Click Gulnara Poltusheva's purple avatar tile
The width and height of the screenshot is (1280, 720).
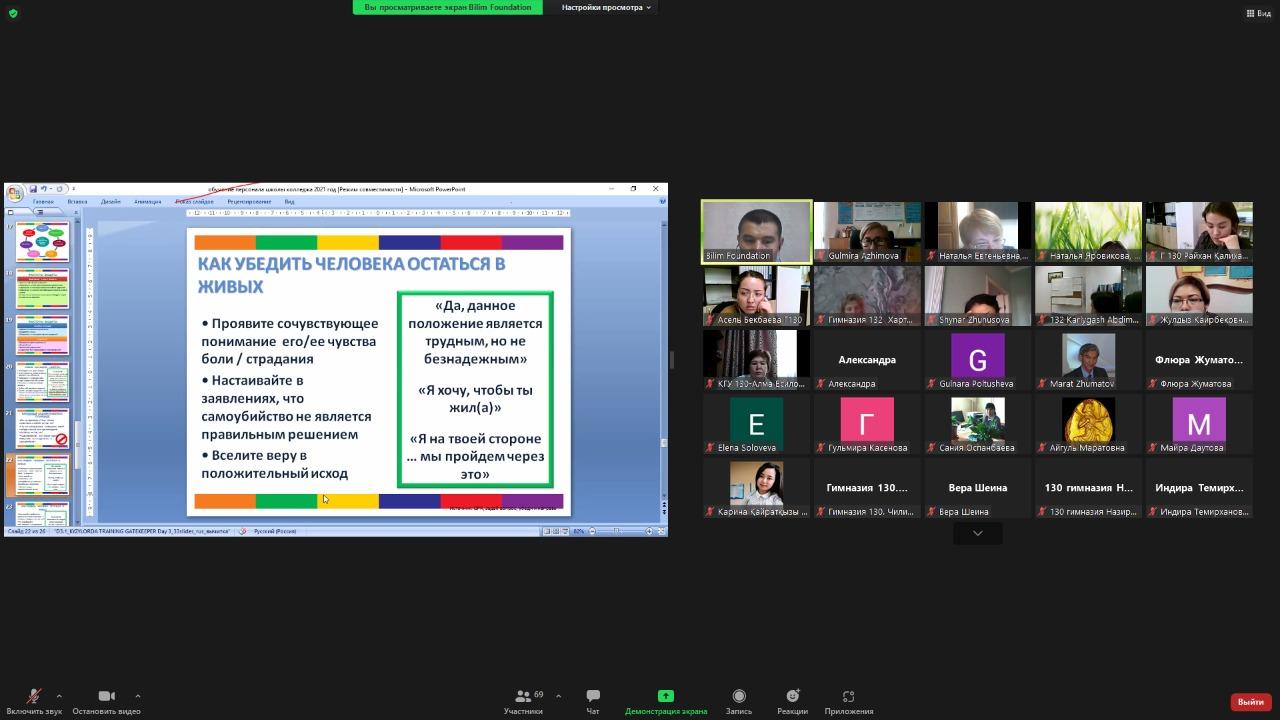click(x=977, y=360)
